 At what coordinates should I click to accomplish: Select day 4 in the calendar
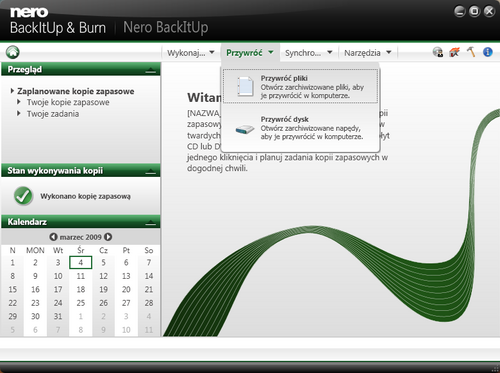tap(81, 262)
